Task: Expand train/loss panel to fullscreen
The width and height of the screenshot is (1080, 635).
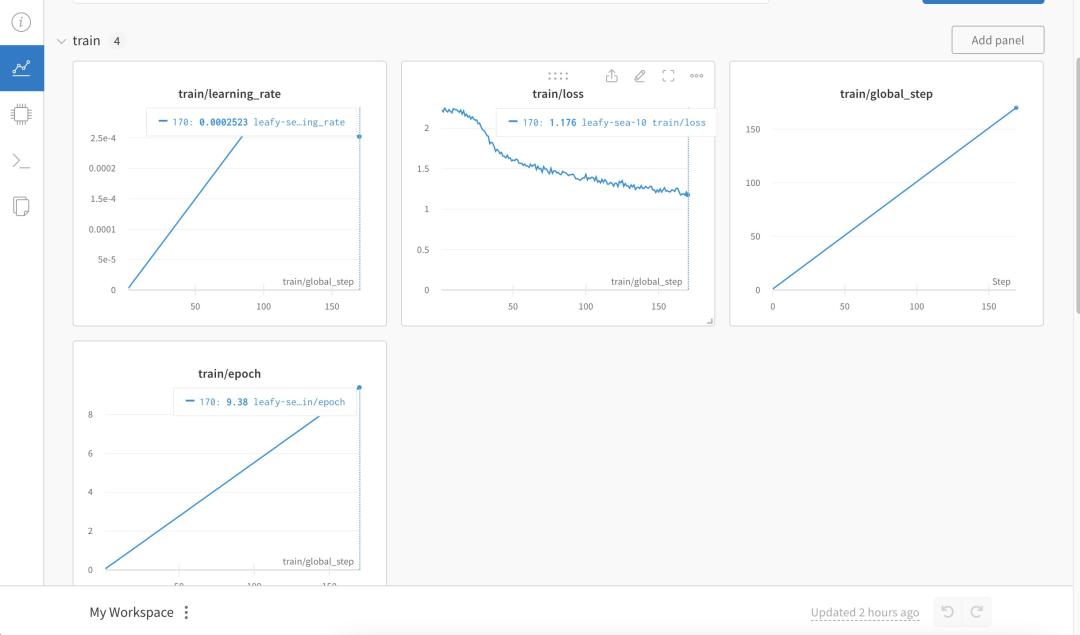Action: click(x=668, y=75)
